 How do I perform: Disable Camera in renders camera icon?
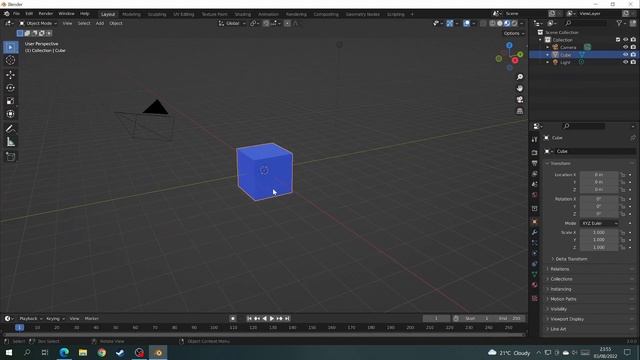pos(633,47)
